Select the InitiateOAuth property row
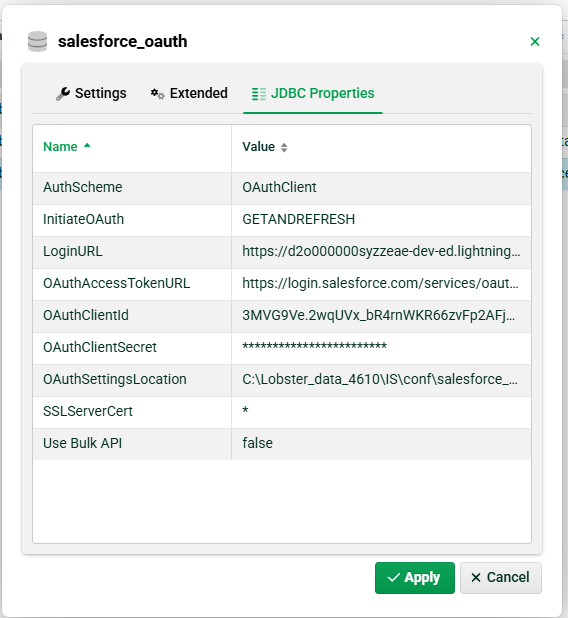 tap(282, 220)
